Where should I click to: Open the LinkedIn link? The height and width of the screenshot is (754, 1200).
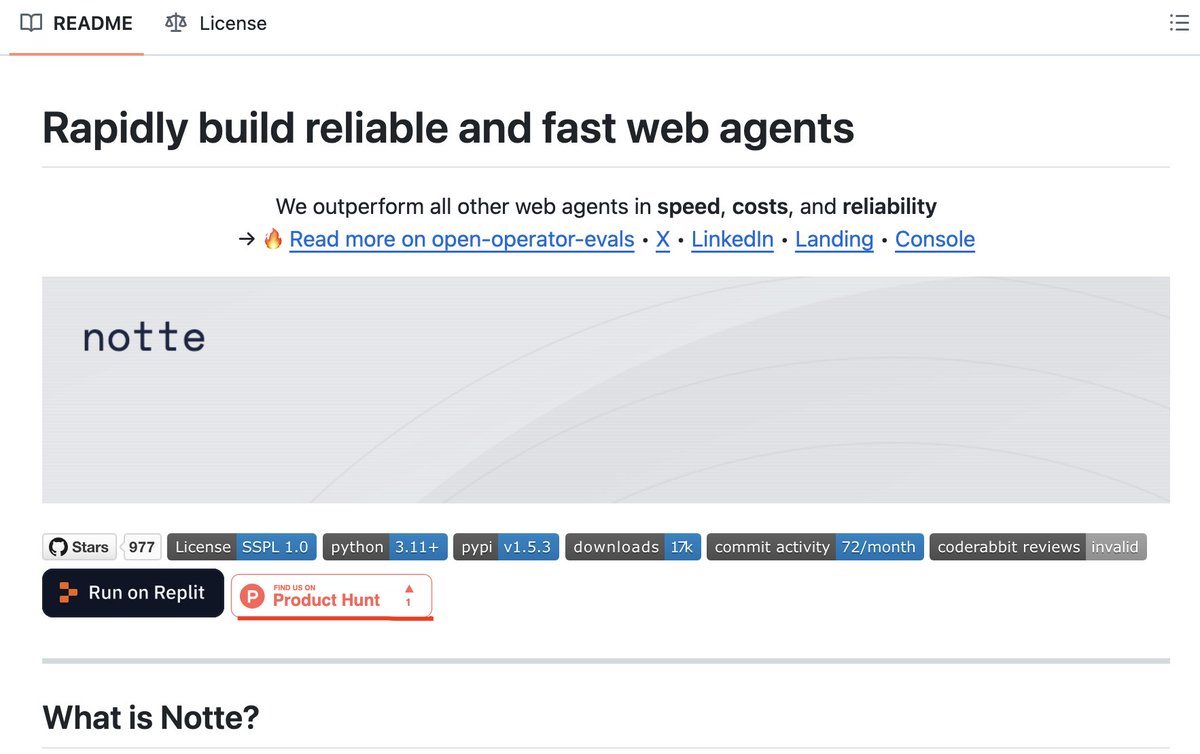[732, 239]
